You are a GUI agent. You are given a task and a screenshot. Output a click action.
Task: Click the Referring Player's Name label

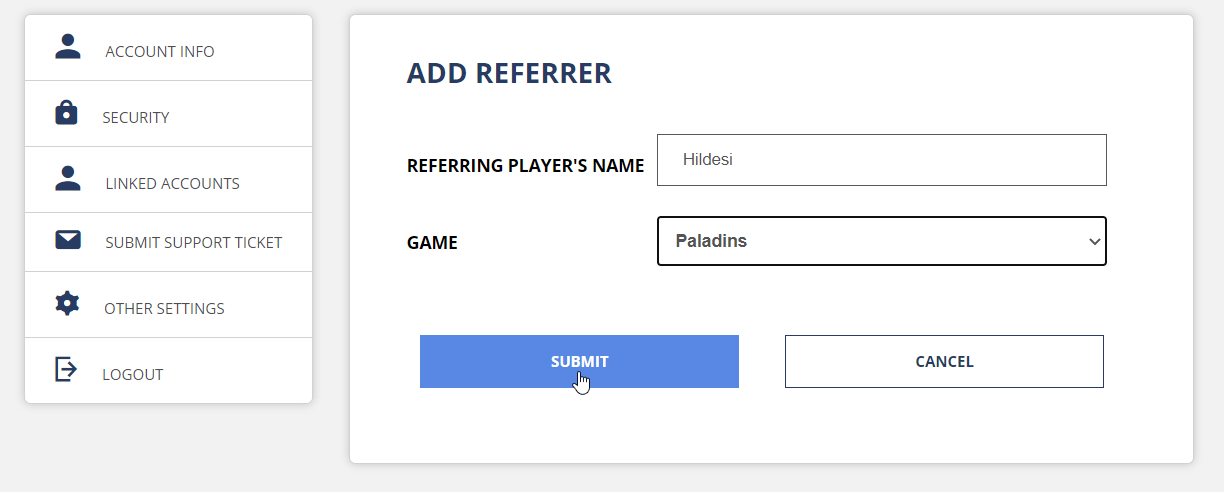pos(525,166)
